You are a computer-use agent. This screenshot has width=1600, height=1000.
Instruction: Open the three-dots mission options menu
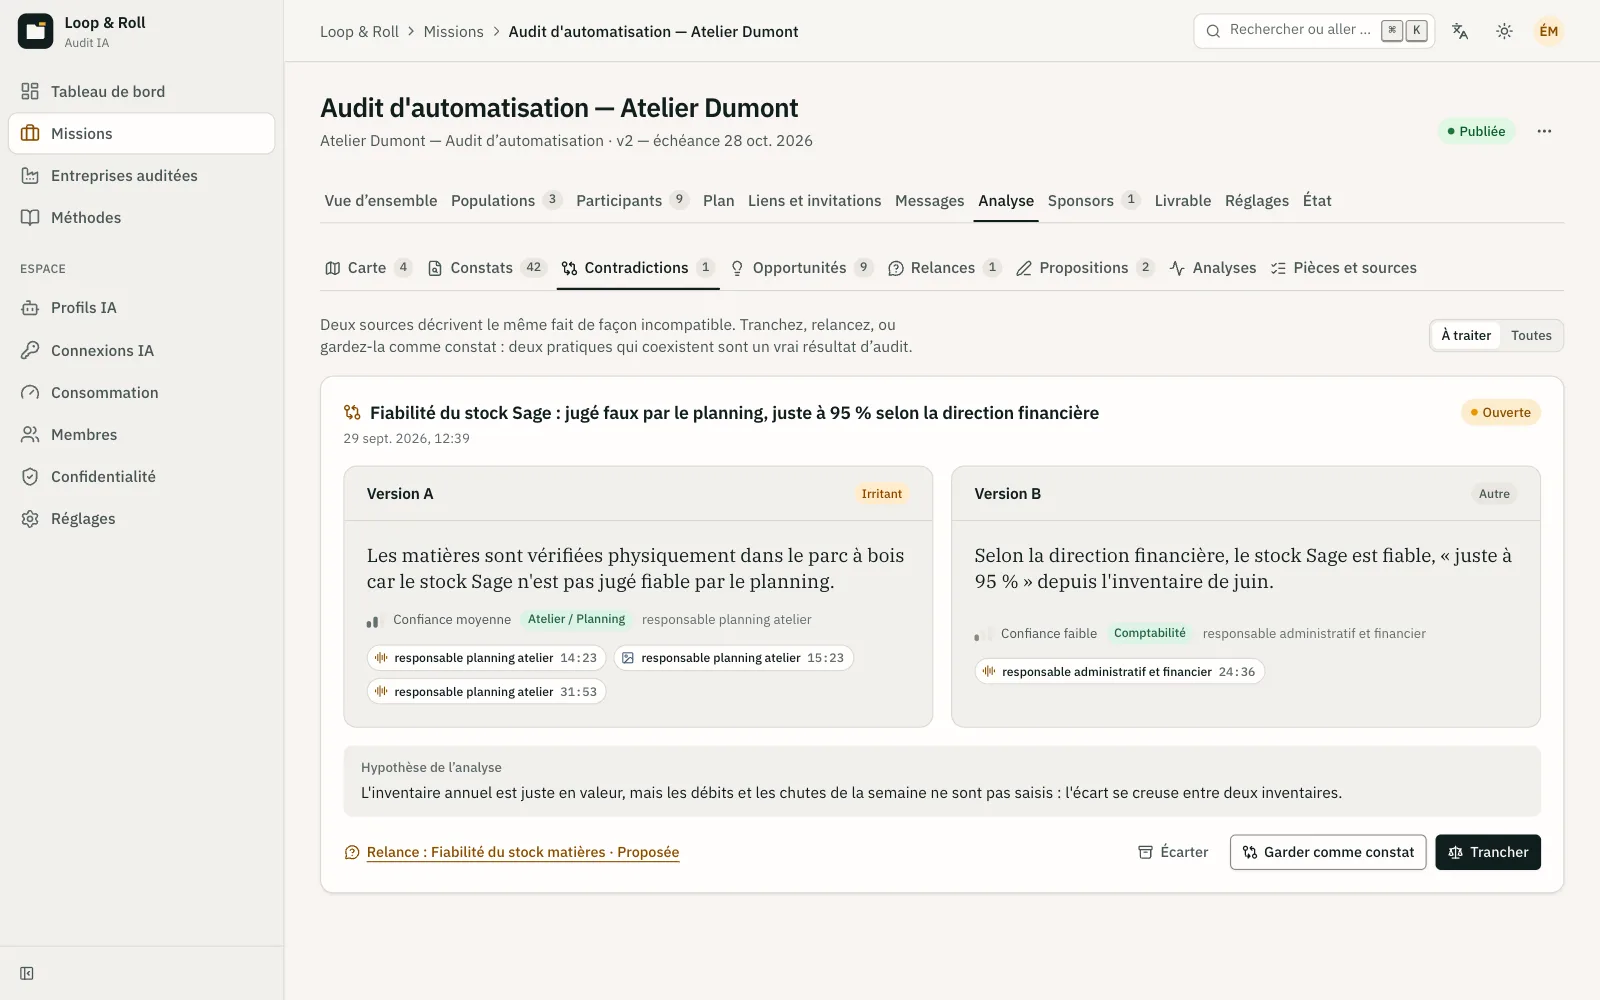point(1544,131)
